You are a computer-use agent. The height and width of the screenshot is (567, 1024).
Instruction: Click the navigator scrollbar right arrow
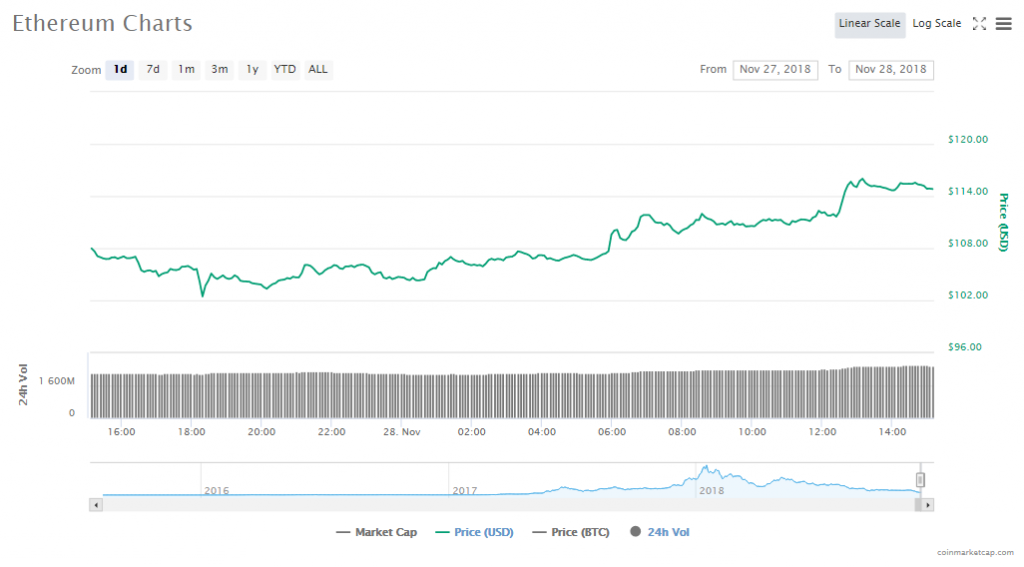[928, 505]
